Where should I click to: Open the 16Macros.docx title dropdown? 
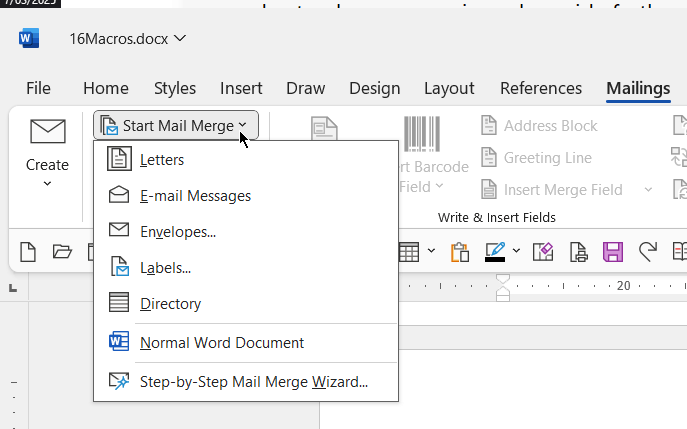point(180,39)
